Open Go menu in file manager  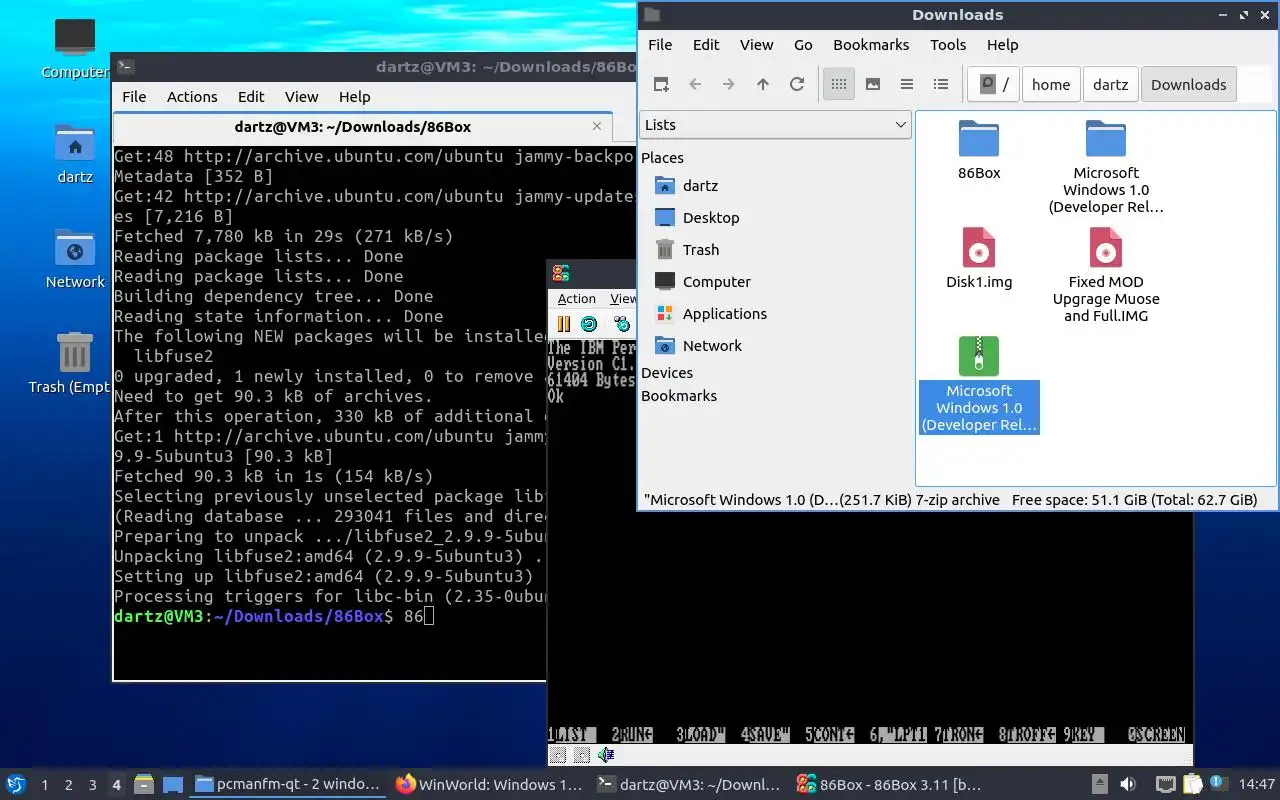coord(803,44)
